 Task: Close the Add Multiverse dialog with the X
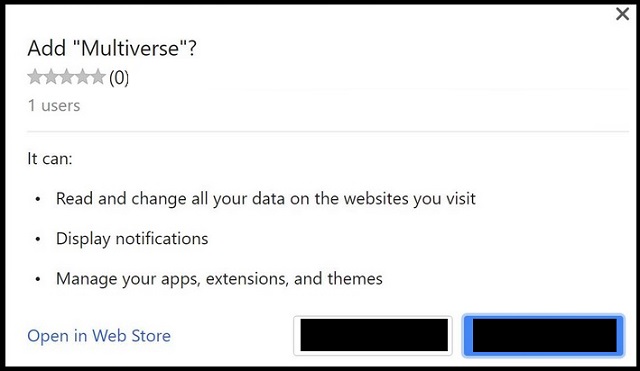point(622,14)
